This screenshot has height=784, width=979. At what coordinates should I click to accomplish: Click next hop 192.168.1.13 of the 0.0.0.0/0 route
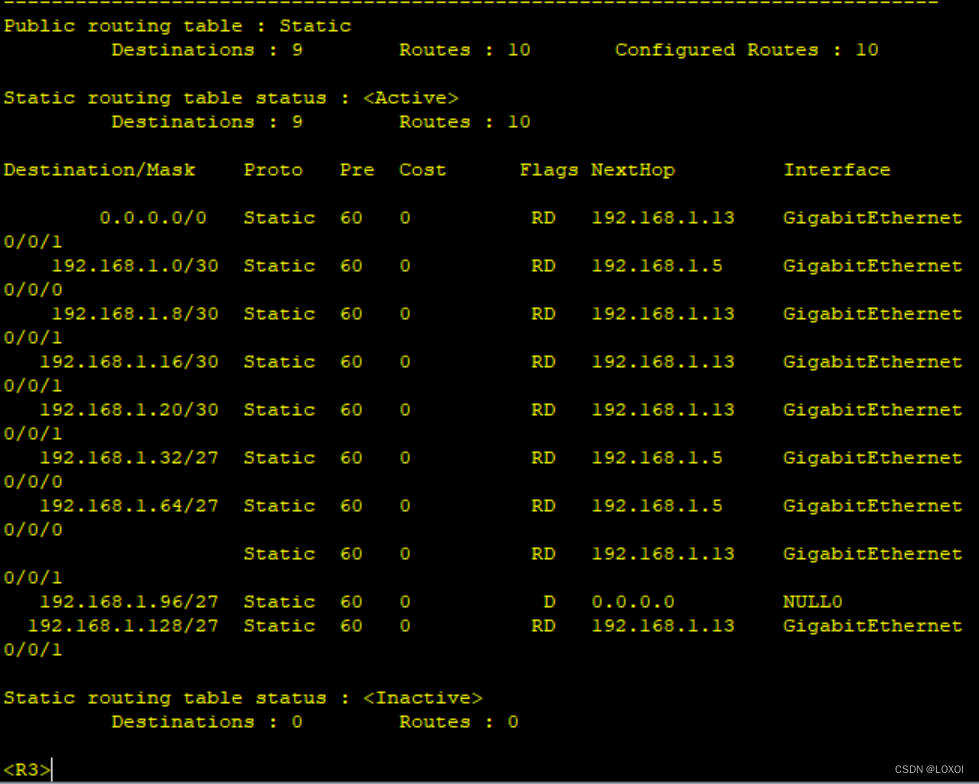[x=663, y=218]
